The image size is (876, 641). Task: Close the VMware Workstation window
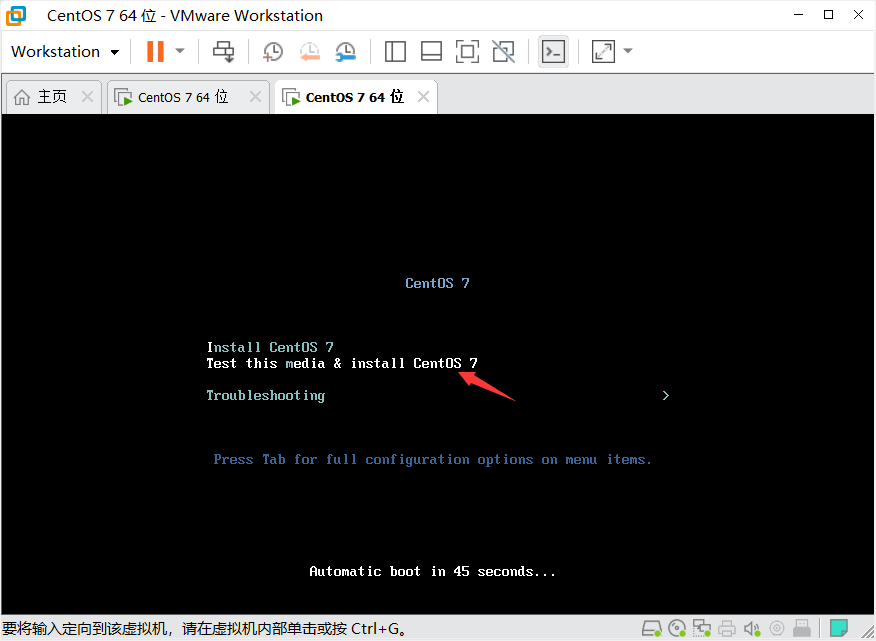coord(859,15)
